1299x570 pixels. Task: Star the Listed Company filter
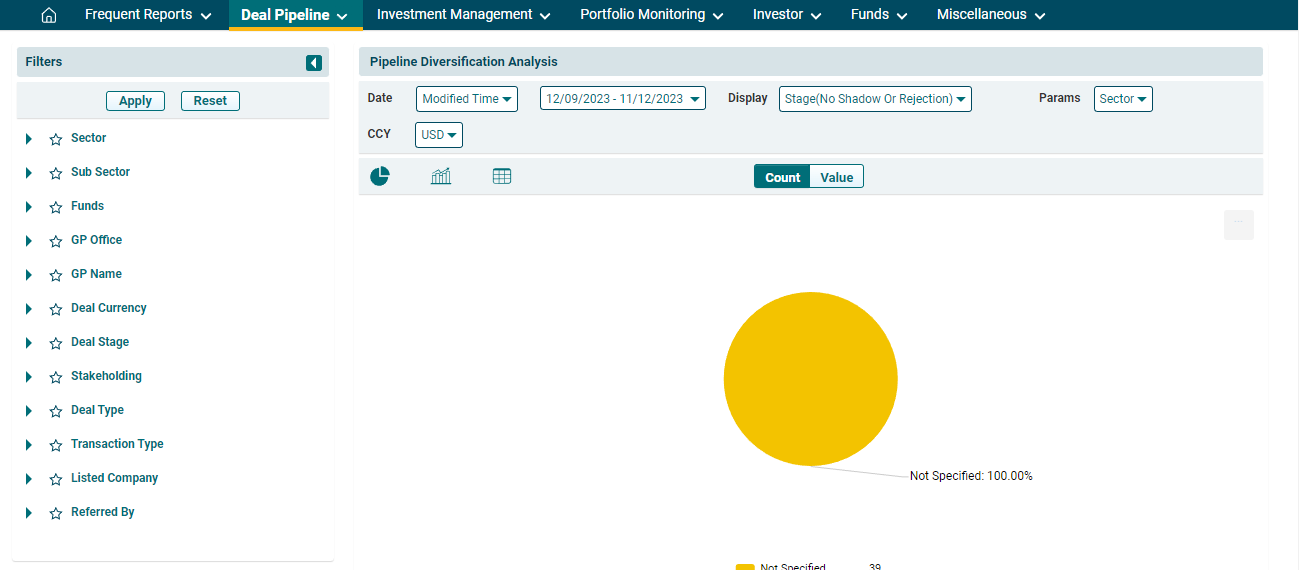pos(56,479)
